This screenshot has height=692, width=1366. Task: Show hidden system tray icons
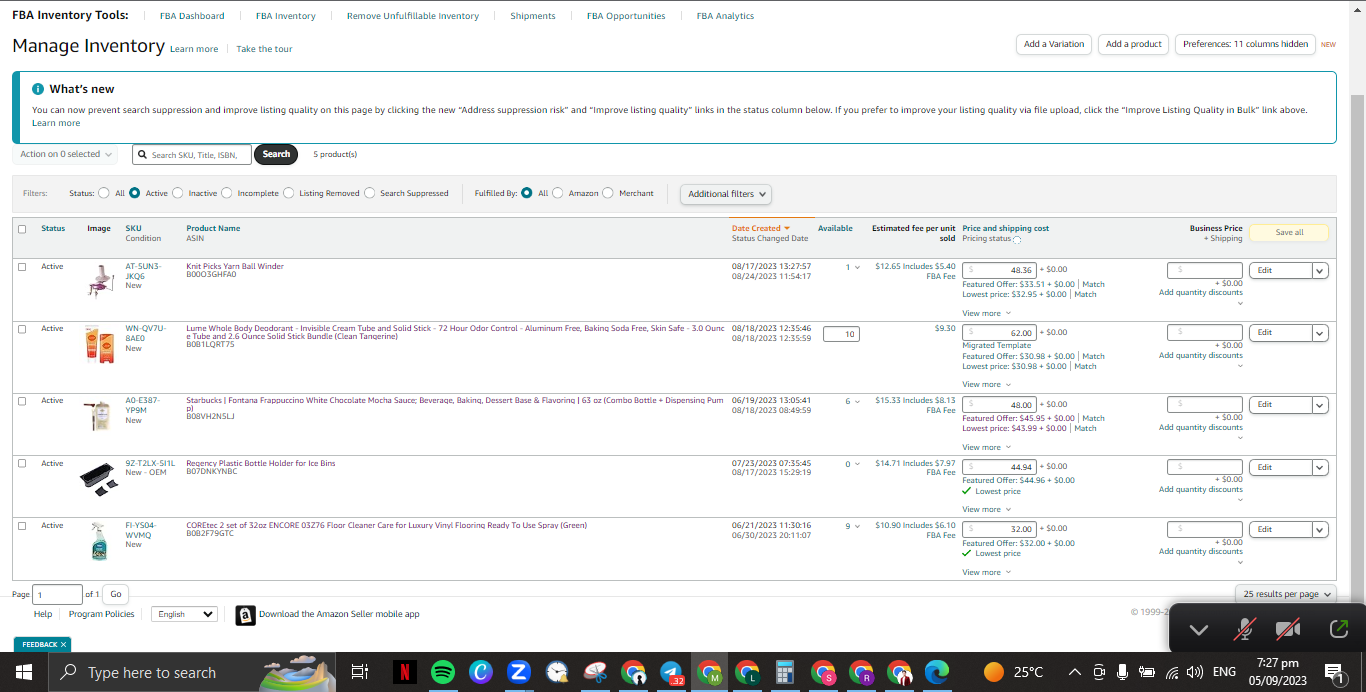1075,672
